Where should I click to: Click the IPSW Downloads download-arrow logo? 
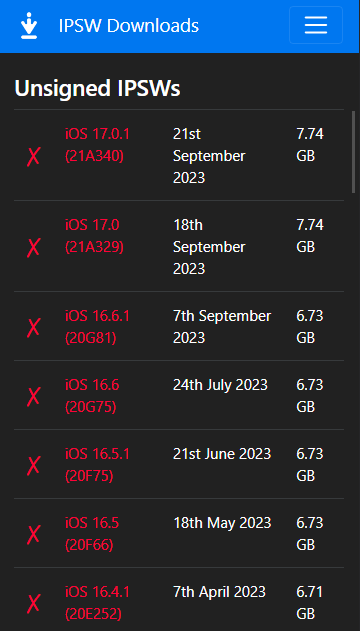(x=29, y=25)
